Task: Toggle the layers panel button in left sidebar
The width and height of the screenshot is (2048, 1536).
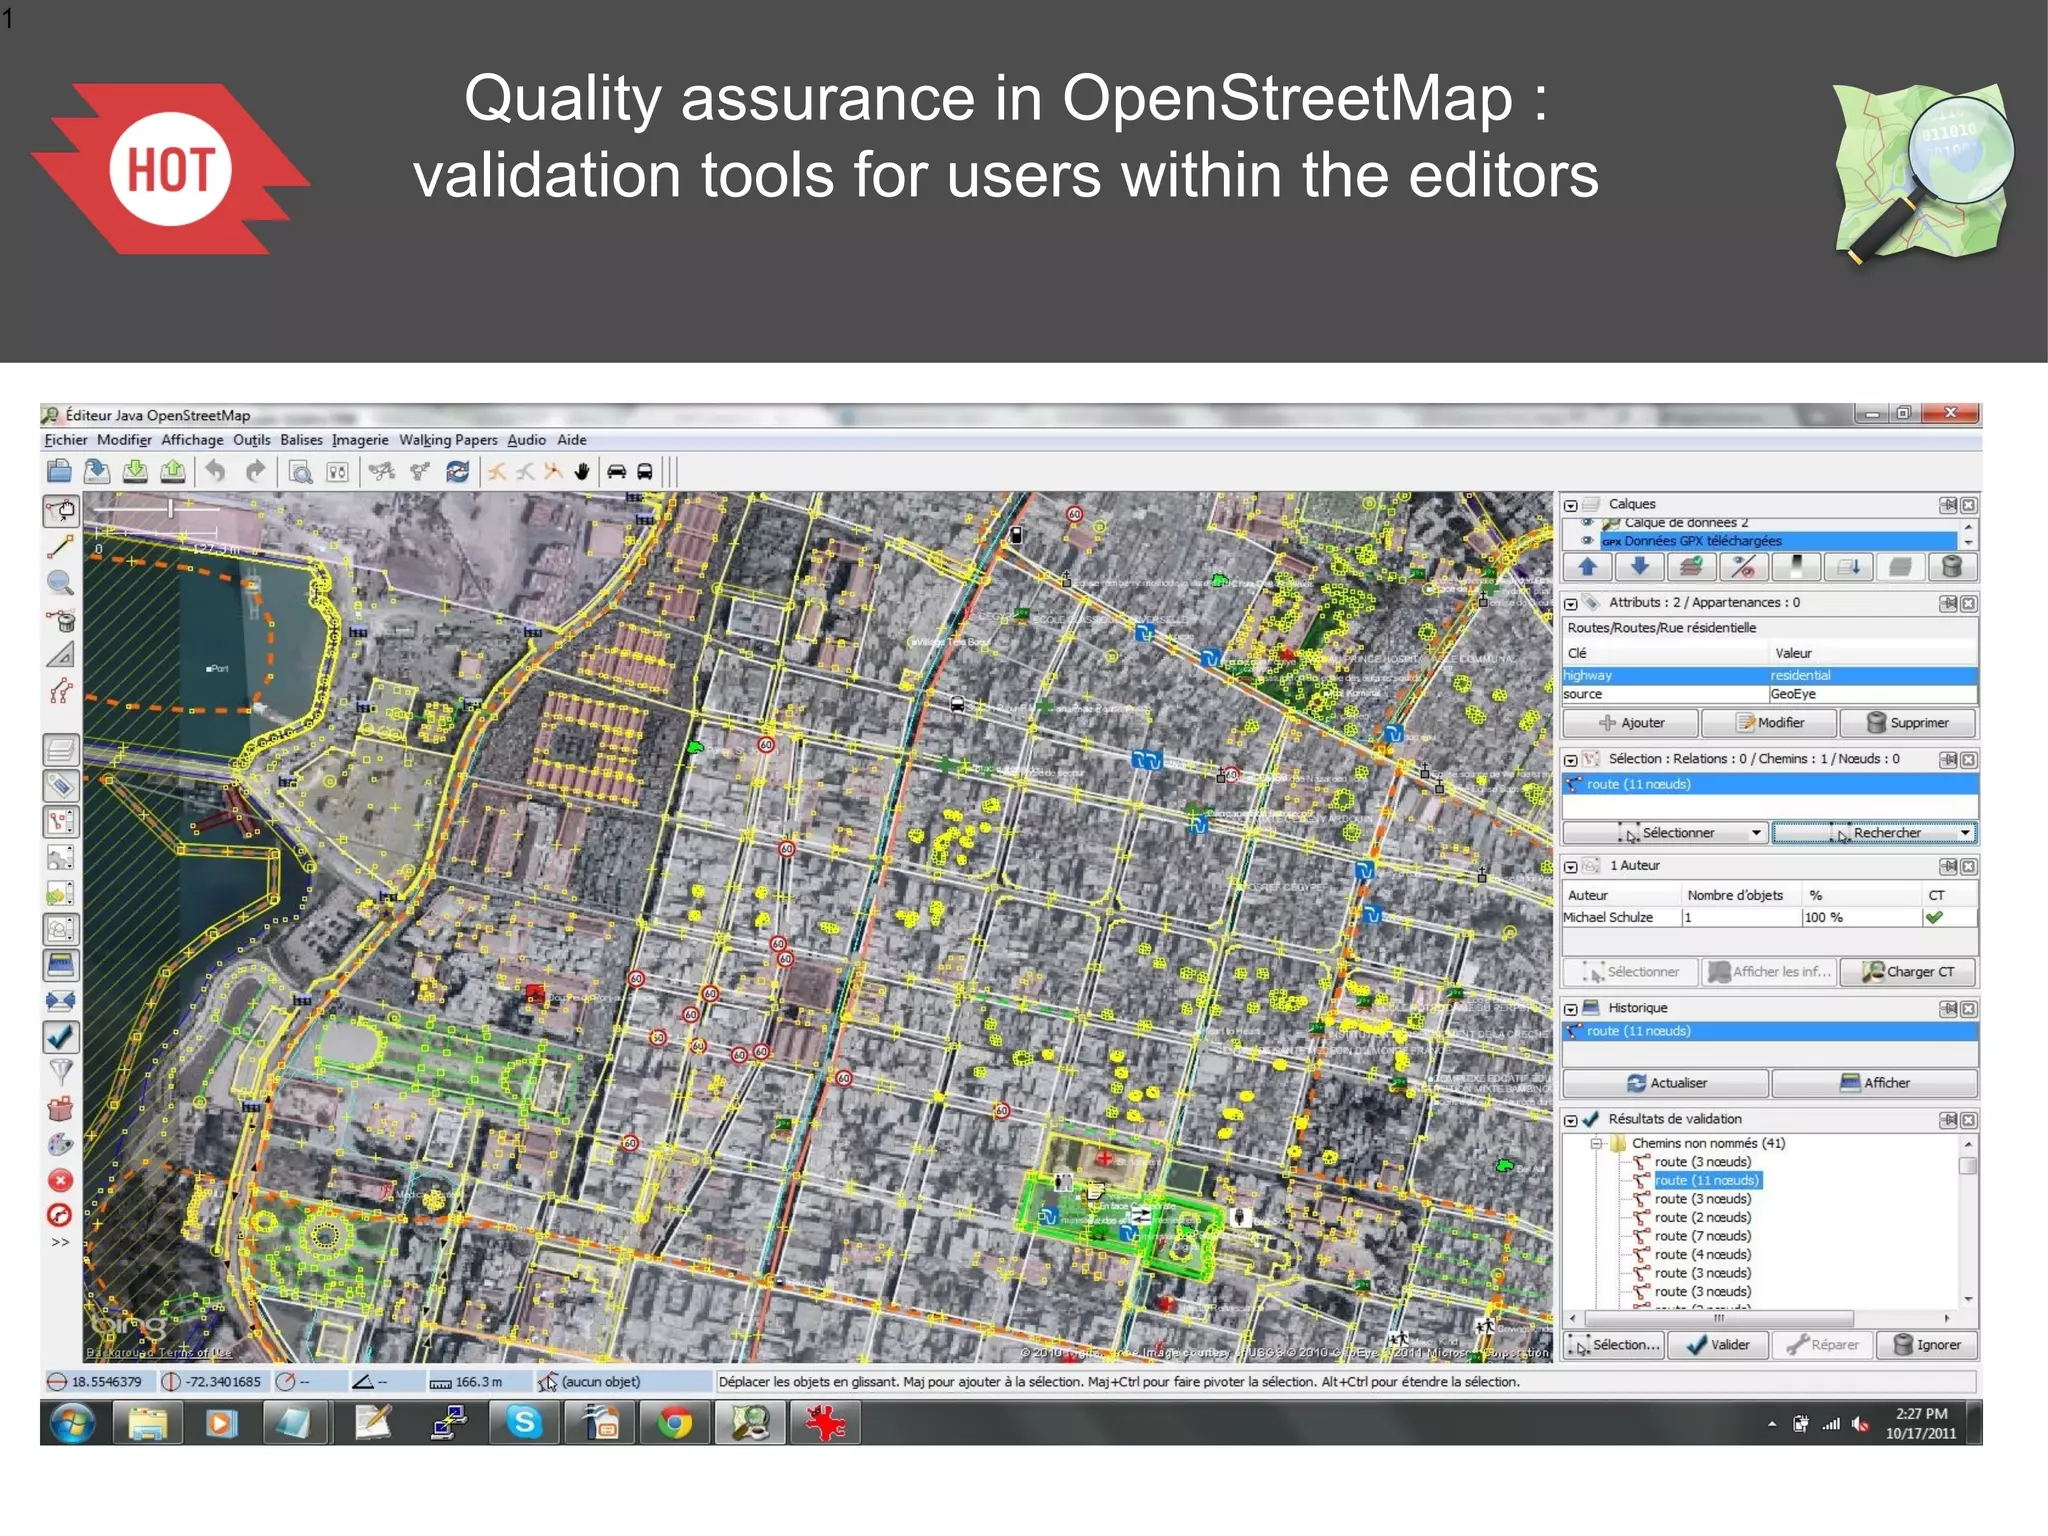Action: (x=60, y=749)
